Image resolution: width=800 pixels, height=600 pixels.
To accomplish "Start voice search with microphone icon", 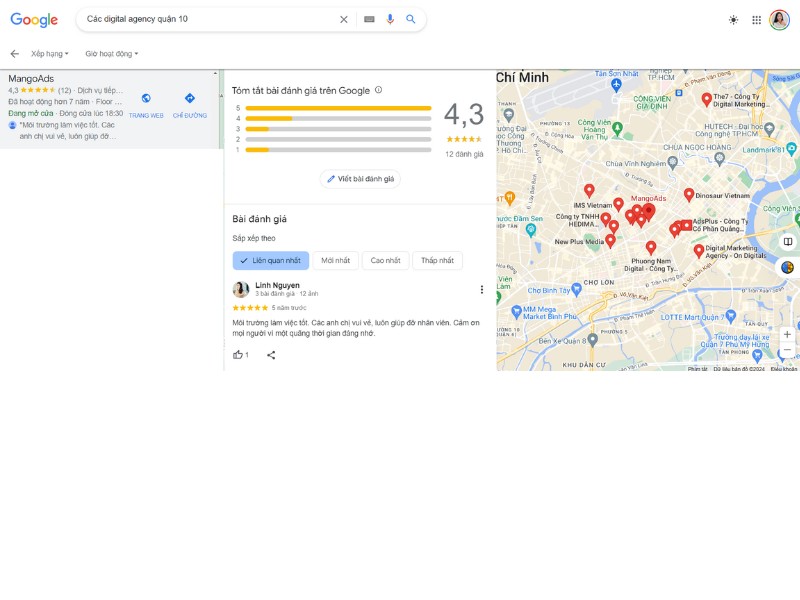I will coord(390,19).
